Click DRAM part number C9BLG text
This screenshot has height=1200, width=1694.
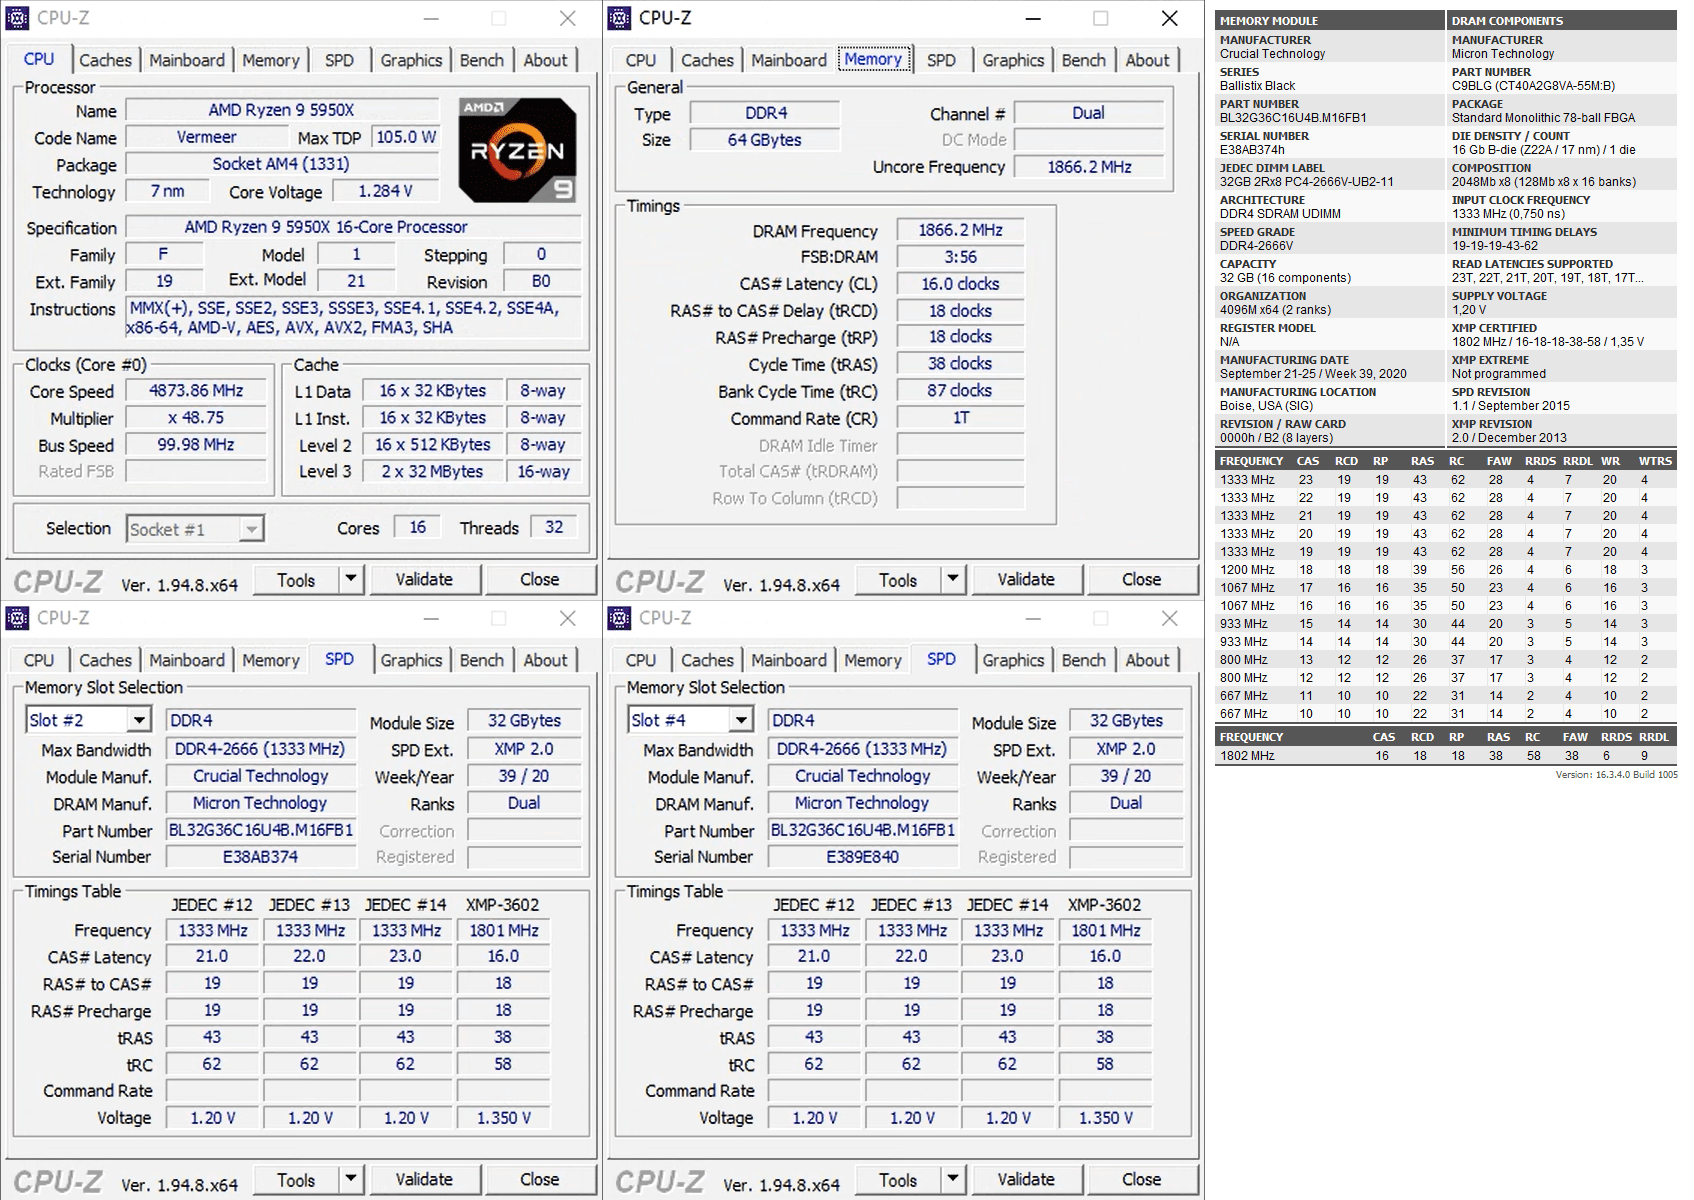1533,86
